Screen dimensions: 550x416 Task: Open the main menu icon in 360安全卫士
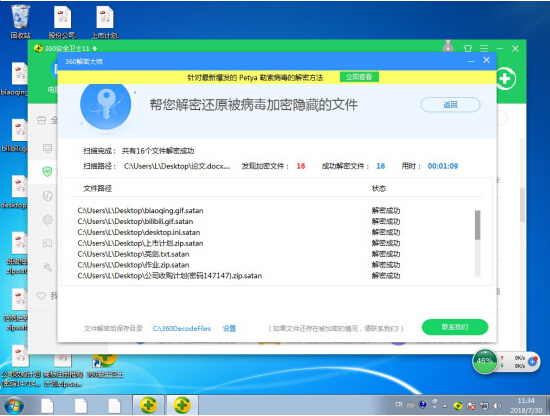click(x=484, y=48)
